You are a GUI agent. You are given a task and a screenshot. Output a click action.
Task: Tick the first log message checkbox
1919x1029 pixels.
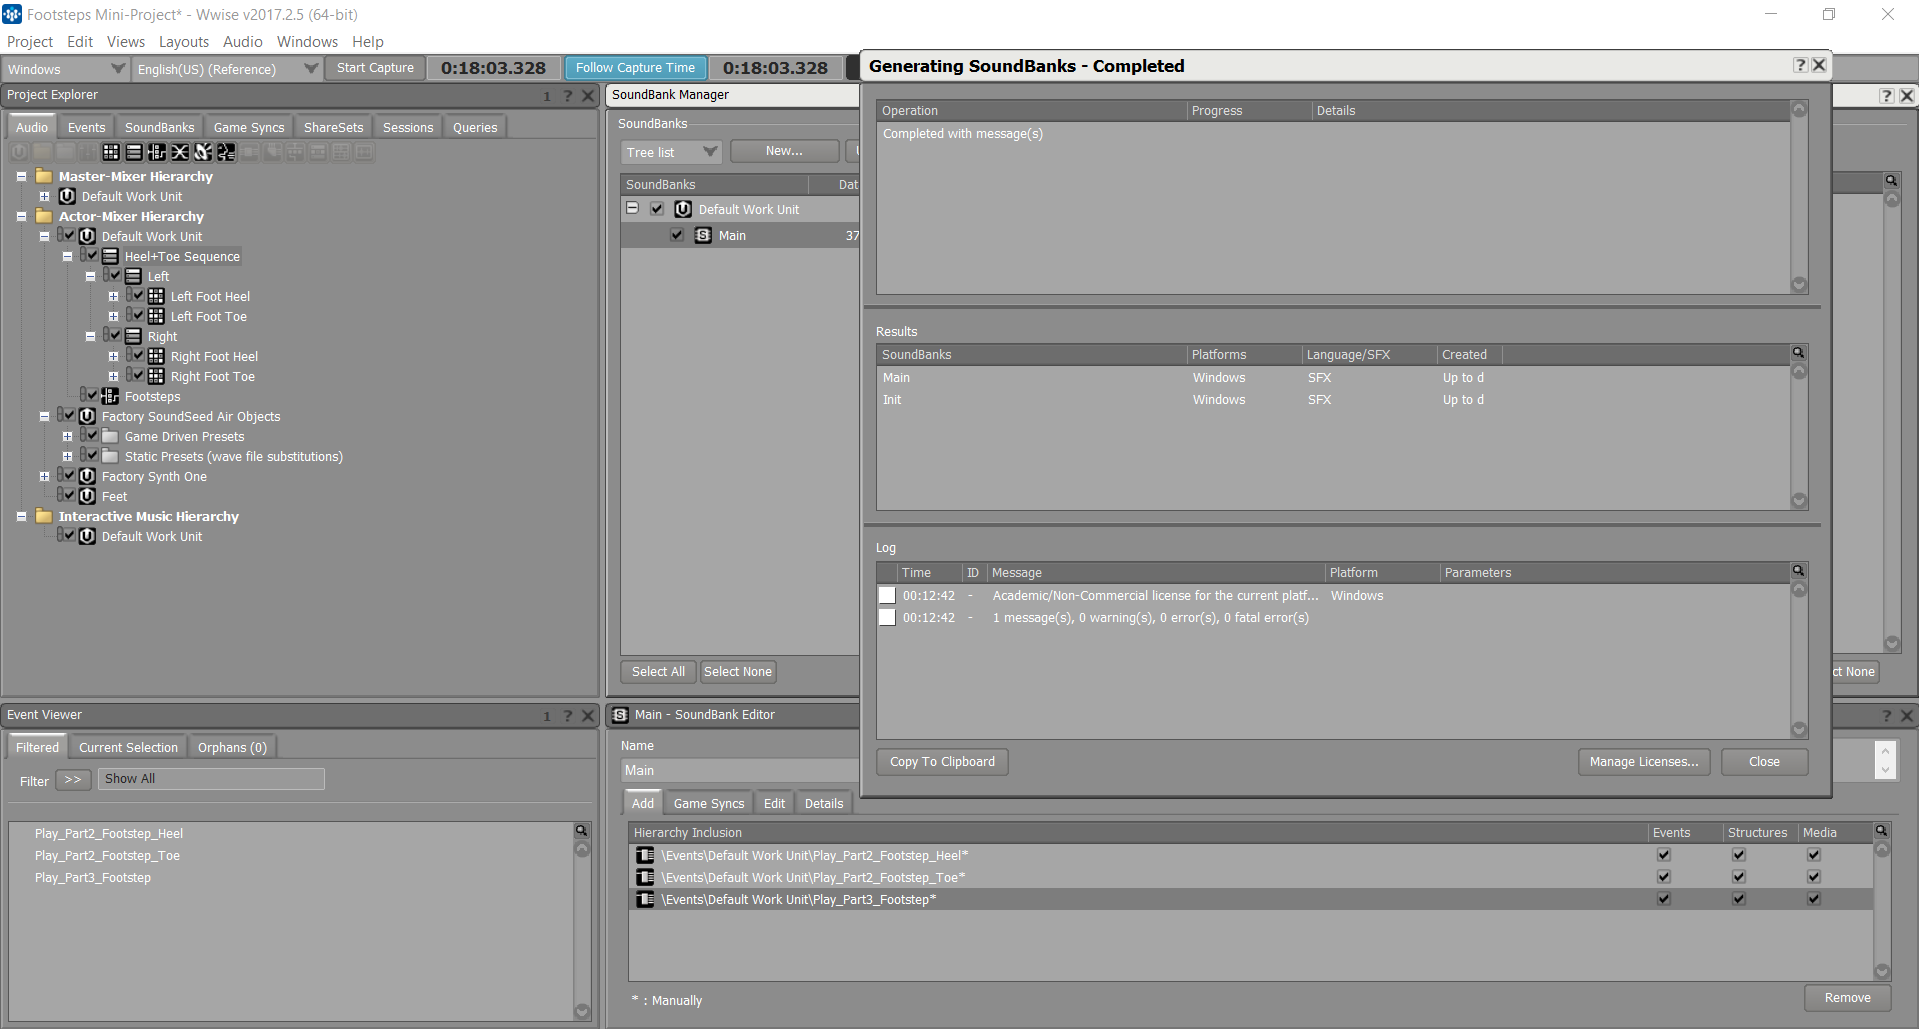tap(887, 595)
